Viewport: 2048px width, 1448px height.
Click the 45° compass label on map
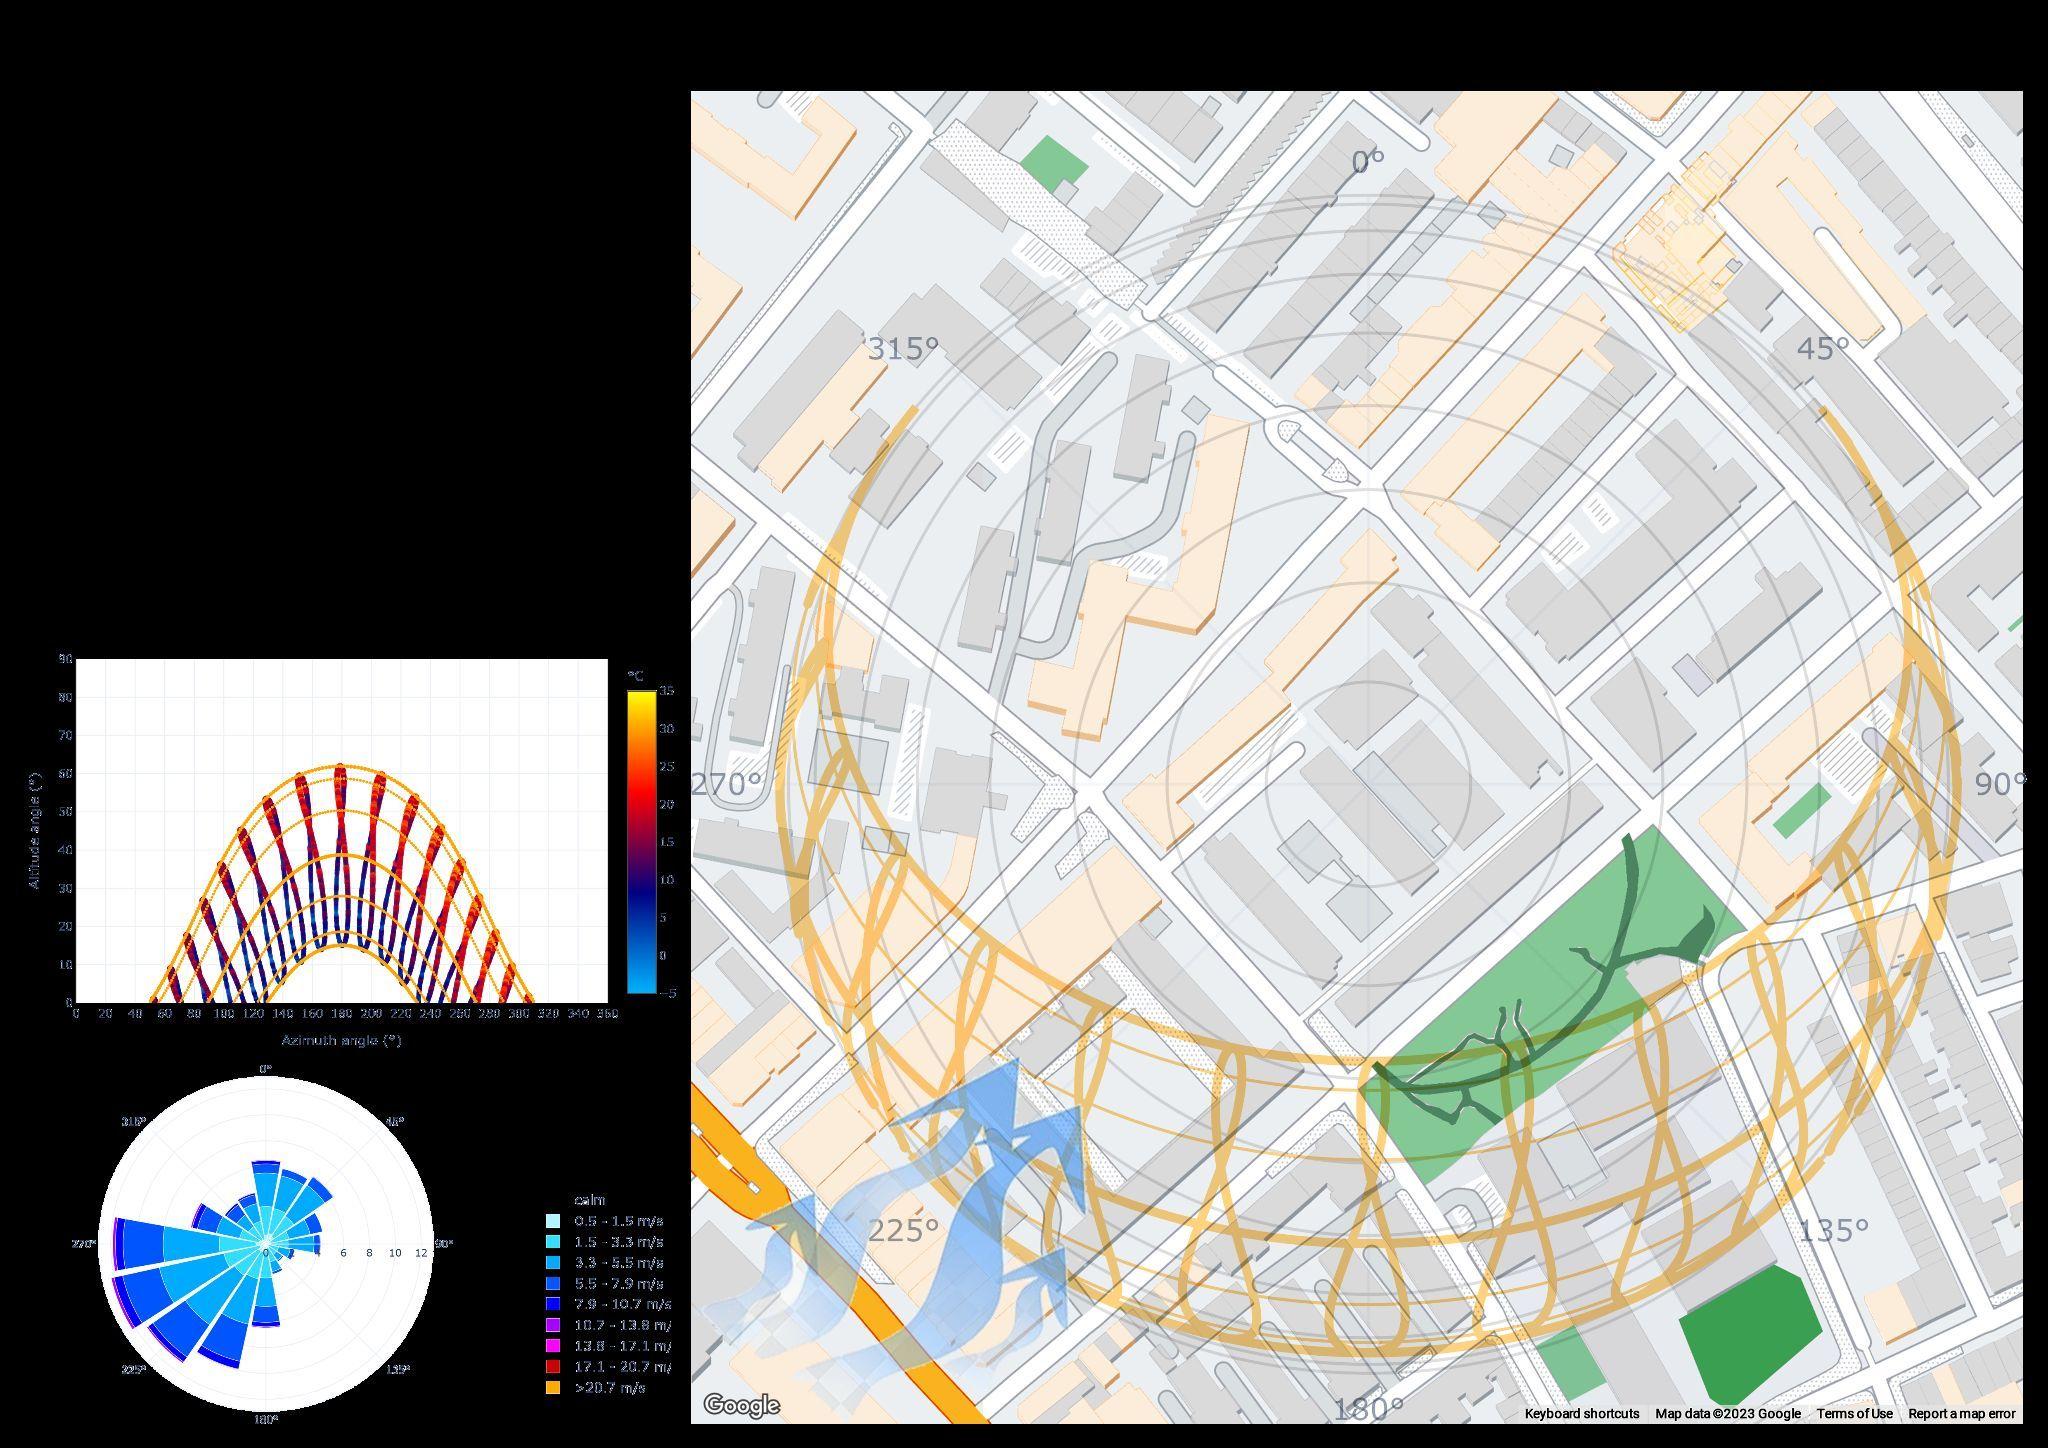(1822, 349)
